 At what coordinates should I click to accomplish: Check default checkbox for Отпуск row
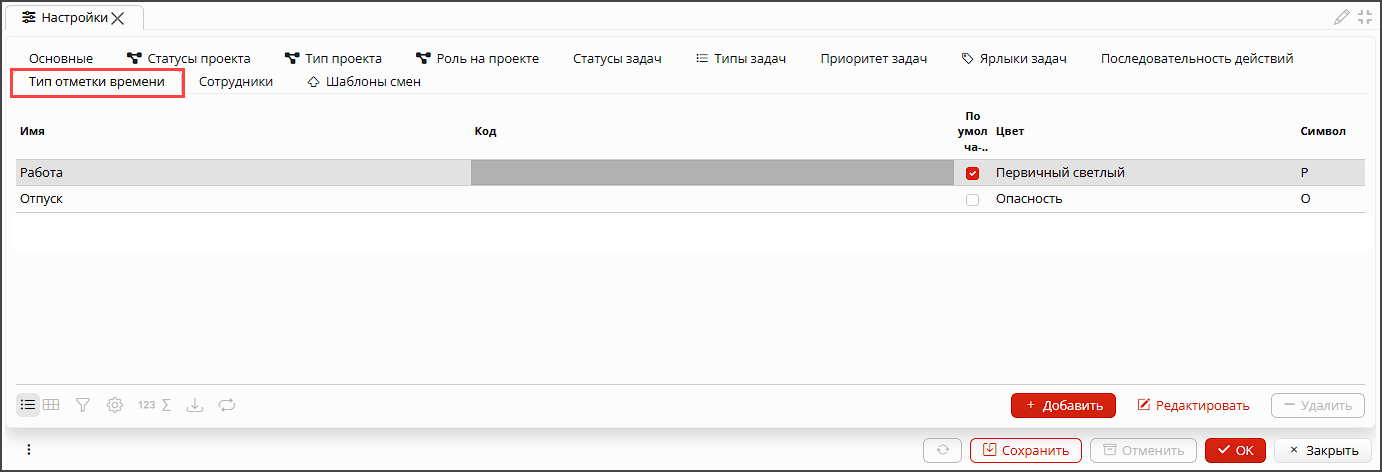tap(972, 199)
